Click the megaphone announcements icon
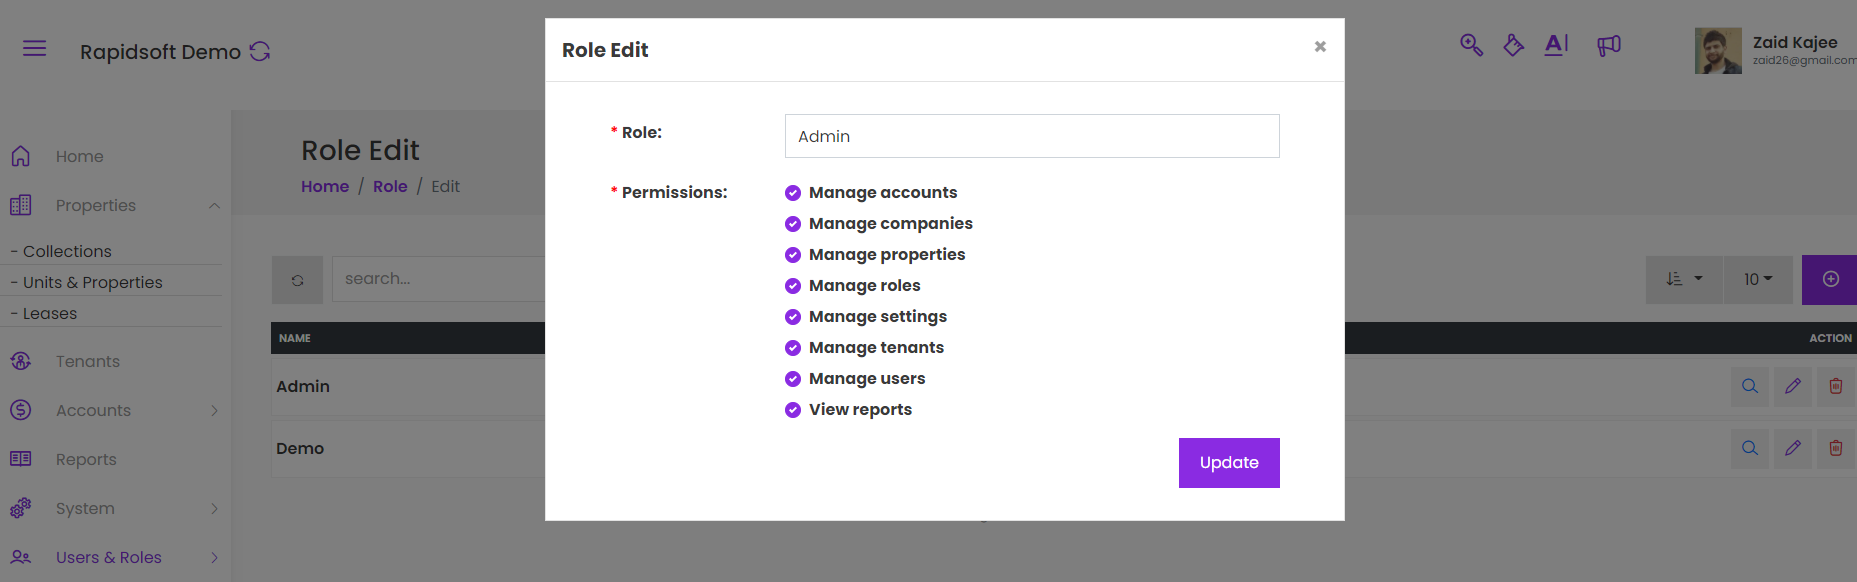The width and height of the screenshot is (1857, 582). 1608,45
